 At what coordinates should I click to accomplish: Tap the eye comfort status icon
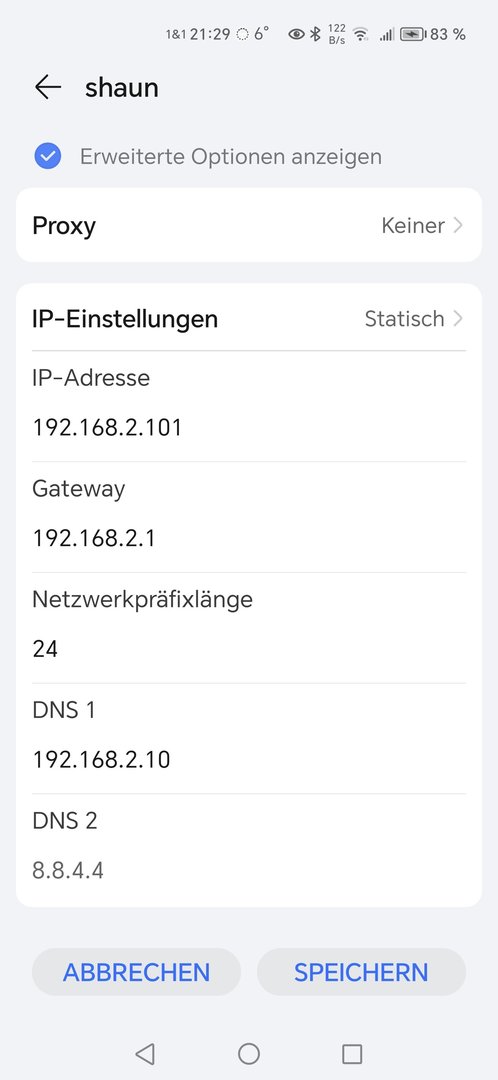coord(296,34)
